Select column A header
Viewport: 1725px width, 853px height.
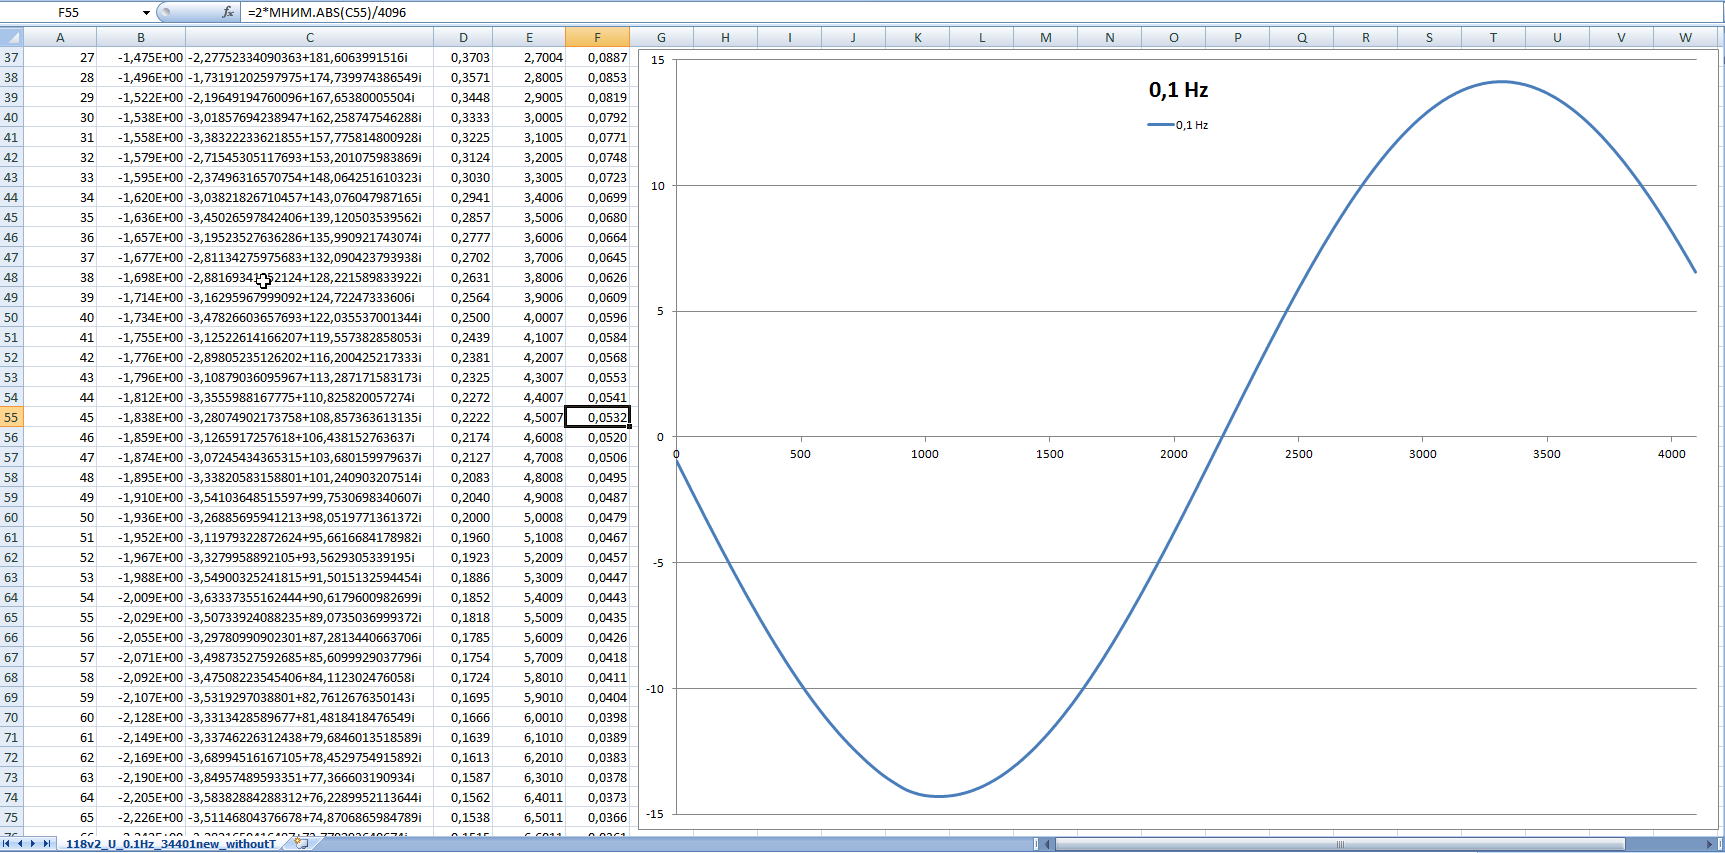pos(60,37)
